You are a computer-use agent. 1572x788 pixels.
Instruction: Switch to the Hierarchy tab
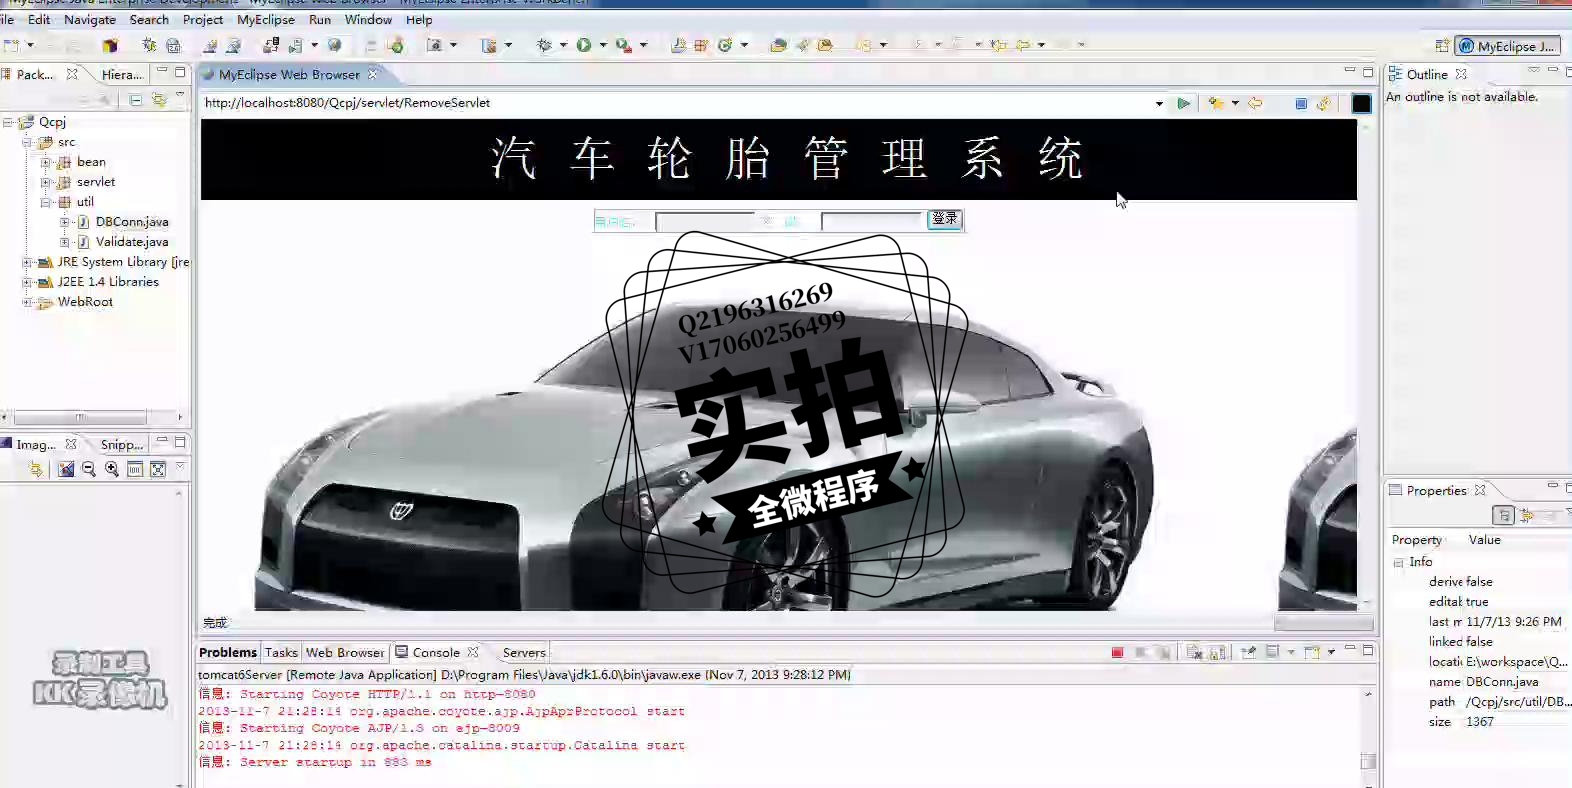(x=122, y=74)
